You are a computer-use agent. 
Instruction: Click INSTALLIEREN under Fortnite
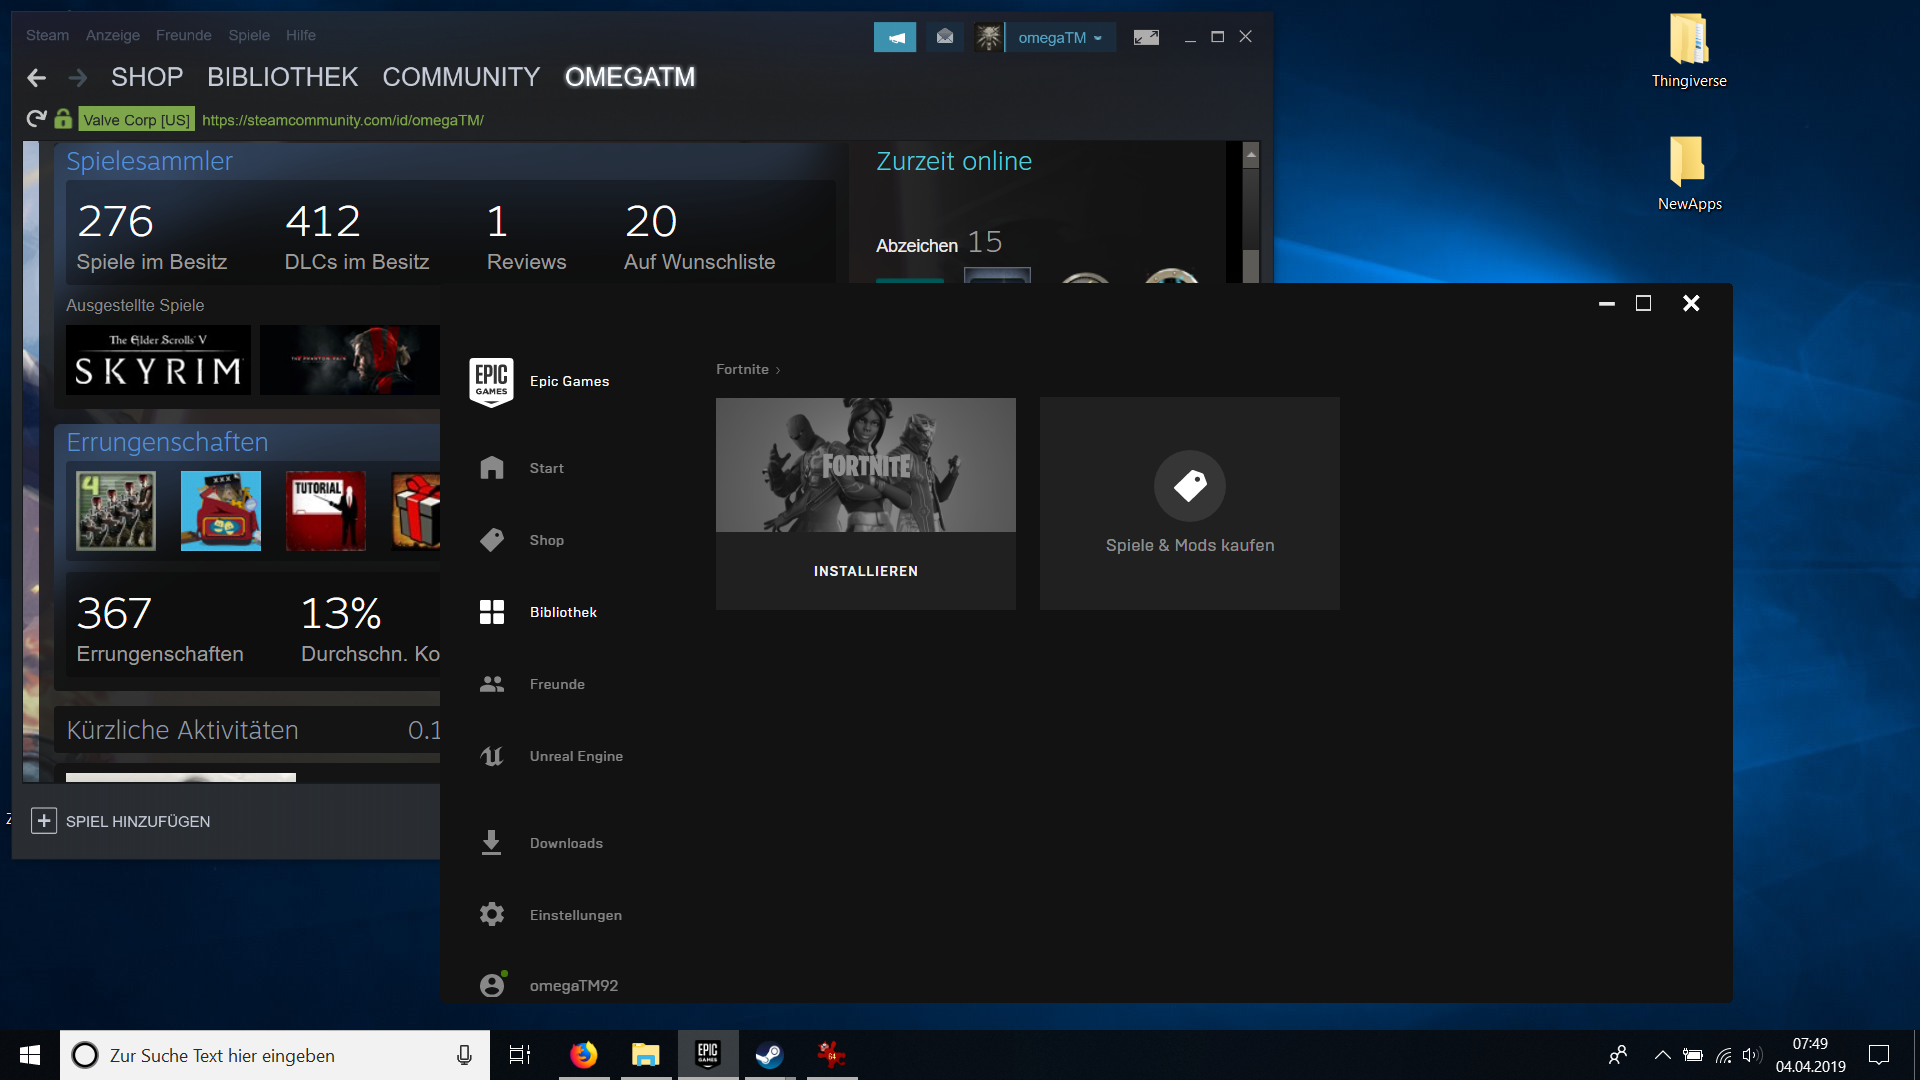[x=865, y=571]
